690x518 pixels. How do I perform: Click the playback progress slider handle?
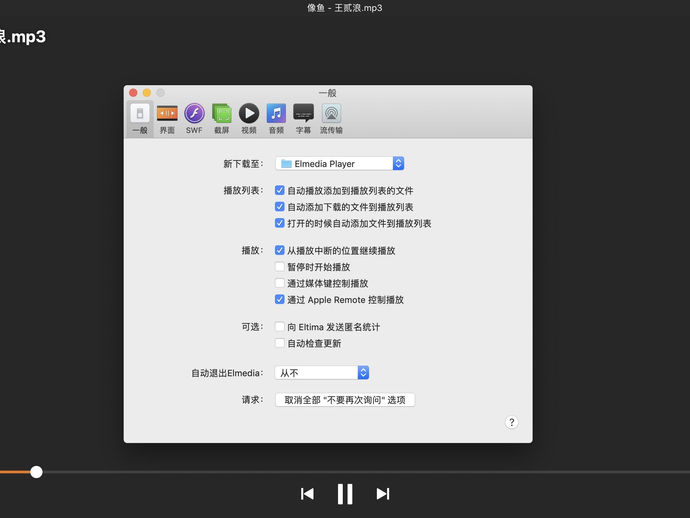(37, 472)
